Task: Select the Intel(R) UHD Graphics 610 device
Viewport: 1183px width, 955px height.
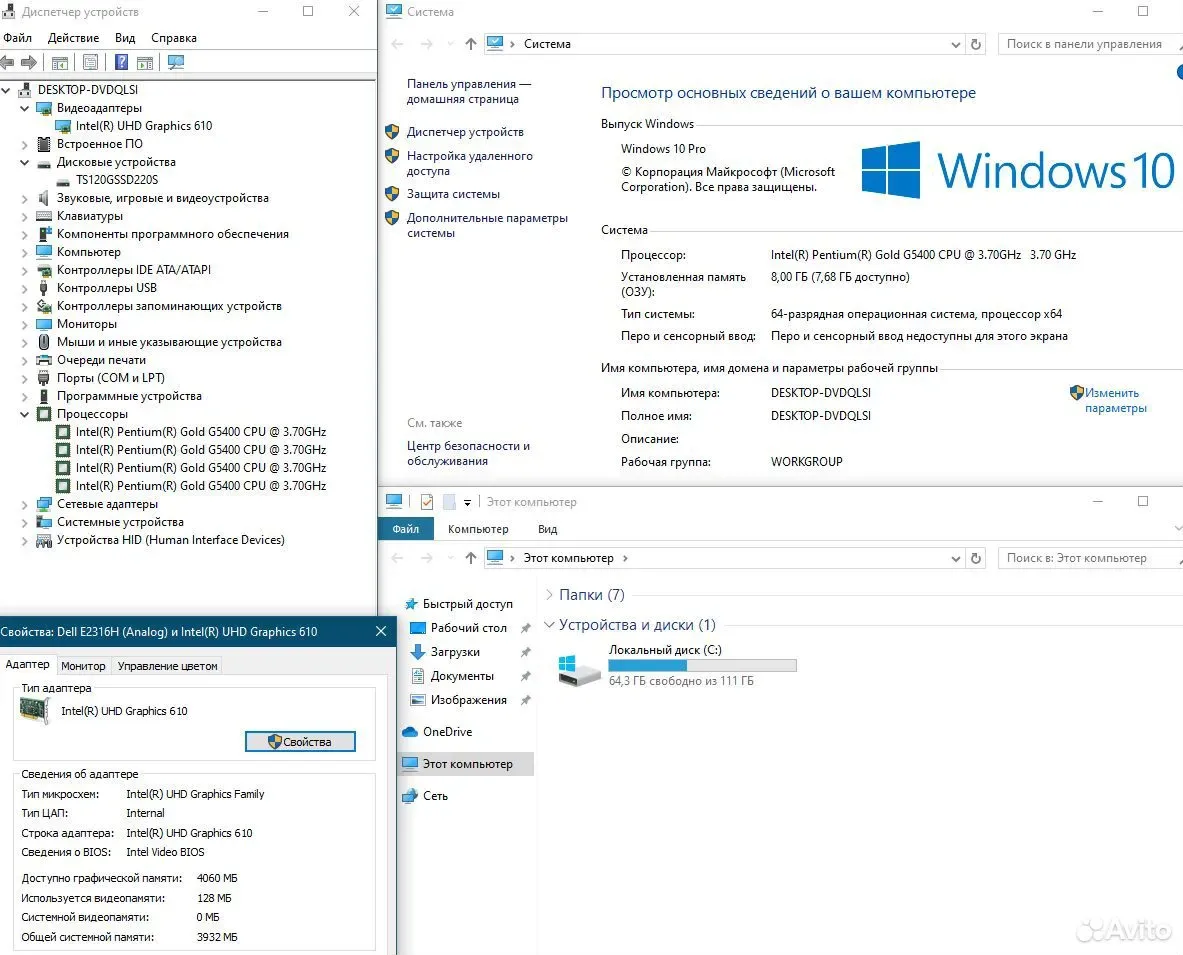Action: (143, 126)
